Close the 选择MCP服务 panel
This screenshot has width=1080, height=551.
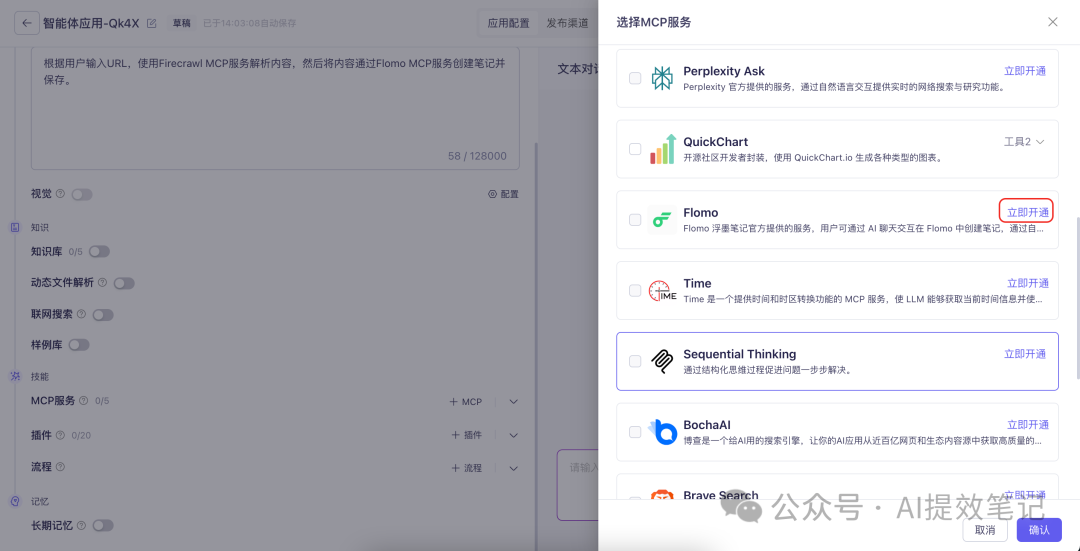[x=1052, y=22]
